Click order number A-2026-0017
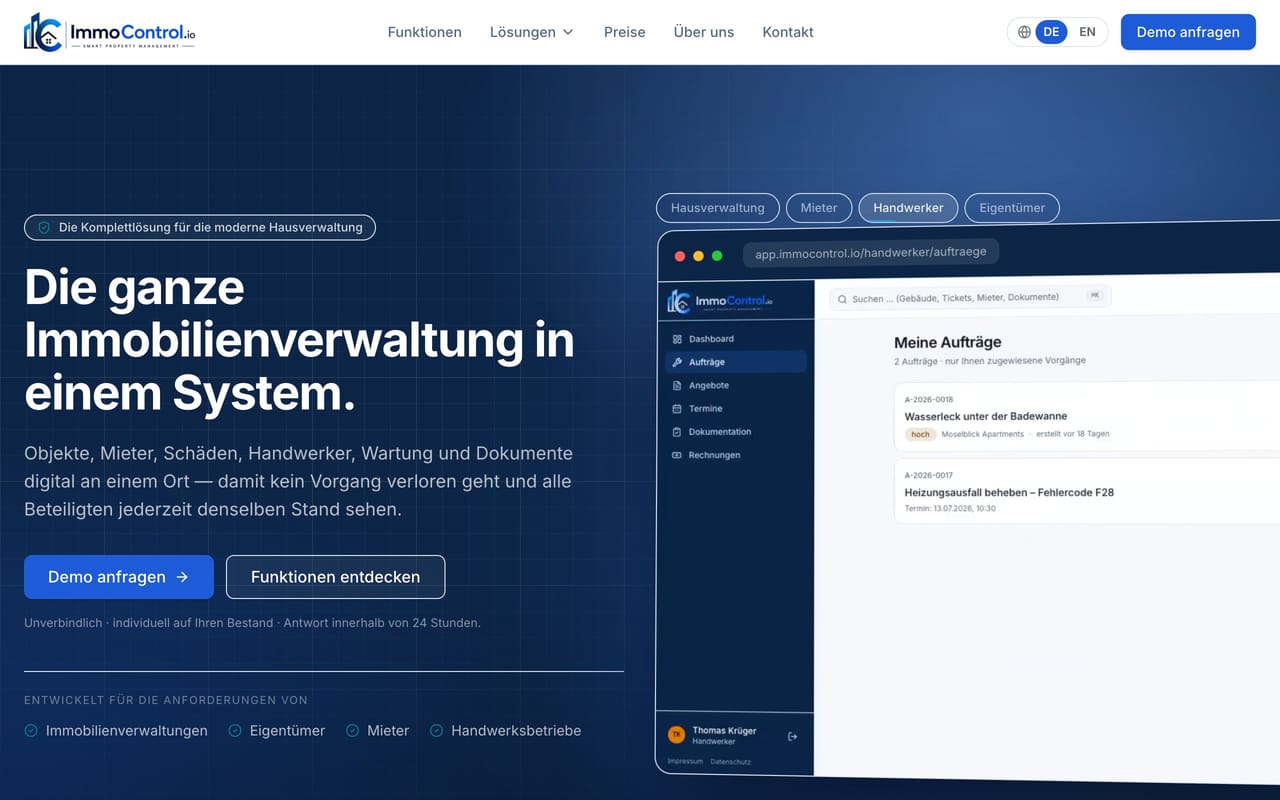This screenshot has width=1280, height=800. click(x=929, y=475)
